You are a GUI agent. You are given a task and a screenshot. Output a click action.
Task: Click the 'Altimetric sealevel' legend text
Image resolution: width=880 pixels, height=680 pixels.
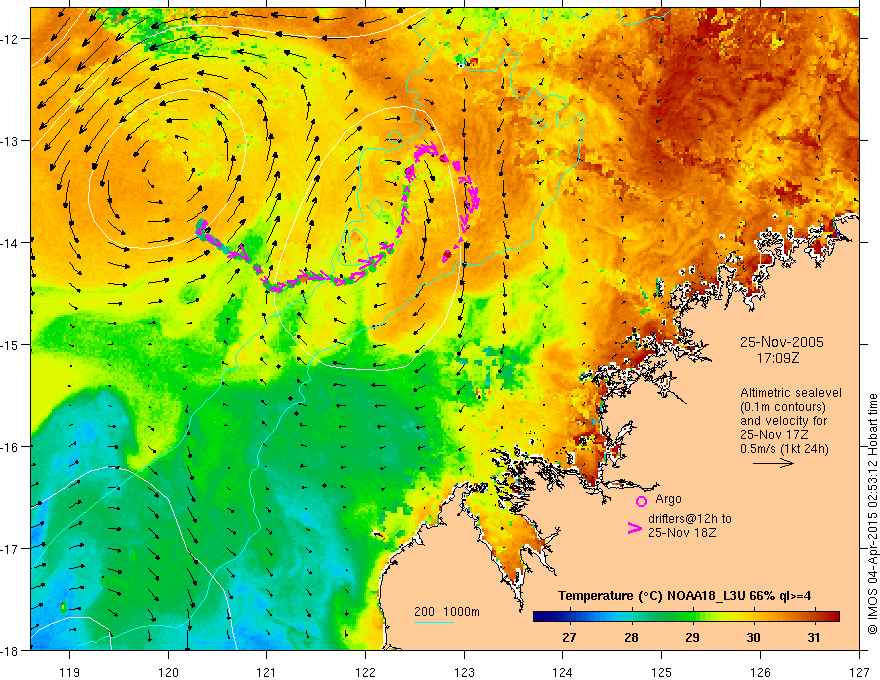click(x=791, y=393)
